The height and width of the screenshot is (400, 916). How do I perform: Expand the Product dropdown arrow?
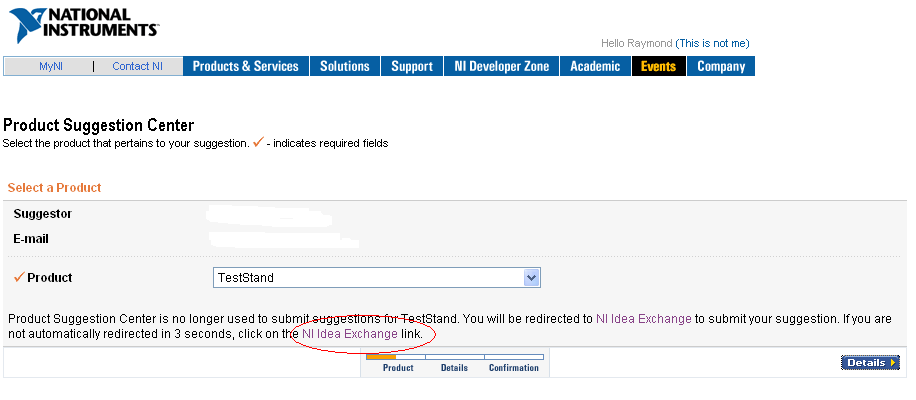(x=531, y=278)
